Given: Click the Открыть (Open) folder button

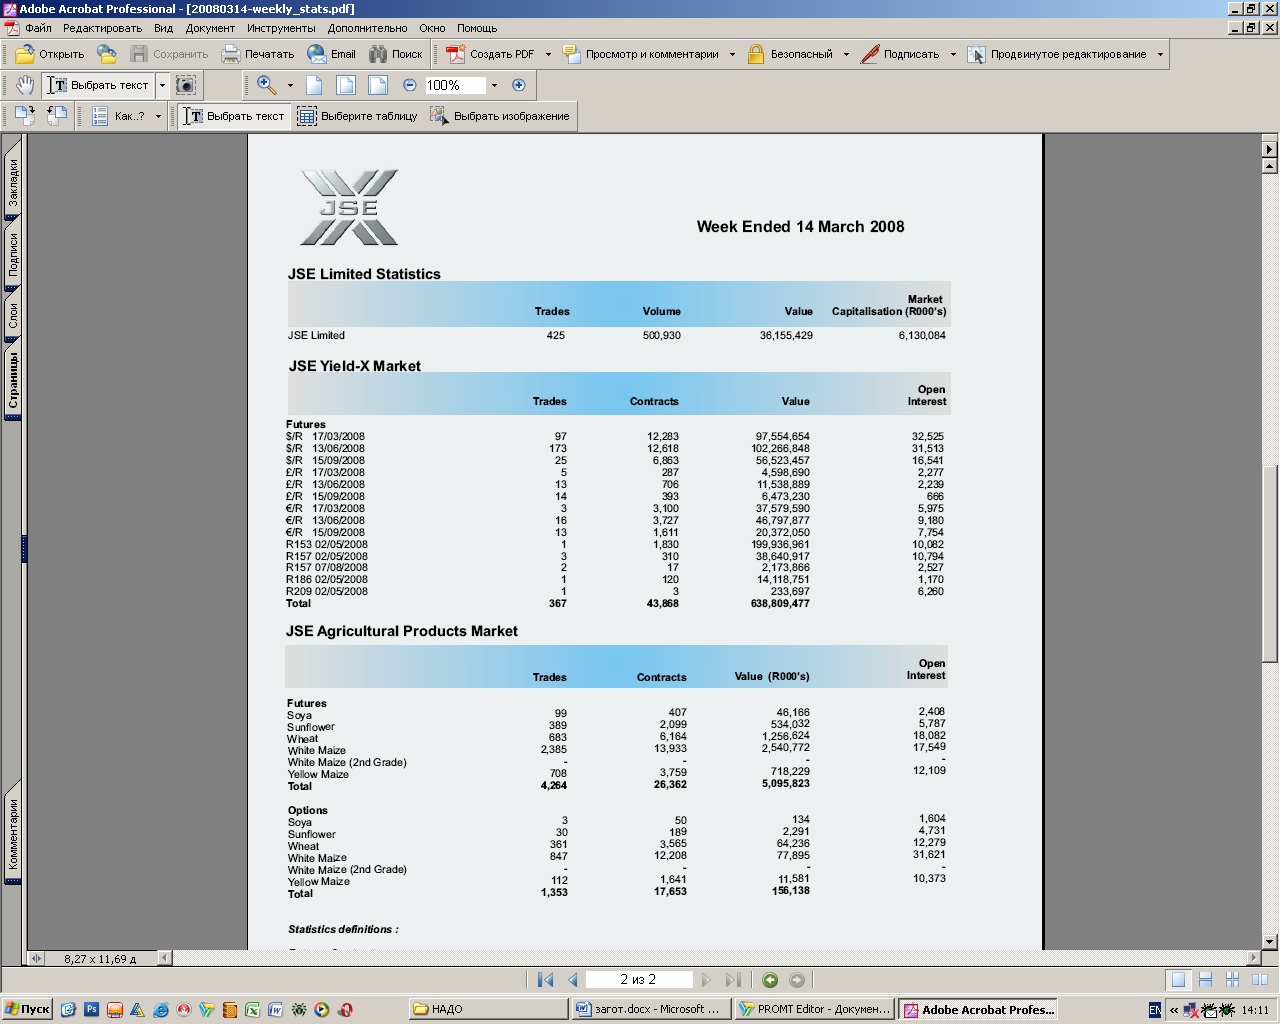Looking at the screenshot, I should pyautogui.click(x=50, y=54).
